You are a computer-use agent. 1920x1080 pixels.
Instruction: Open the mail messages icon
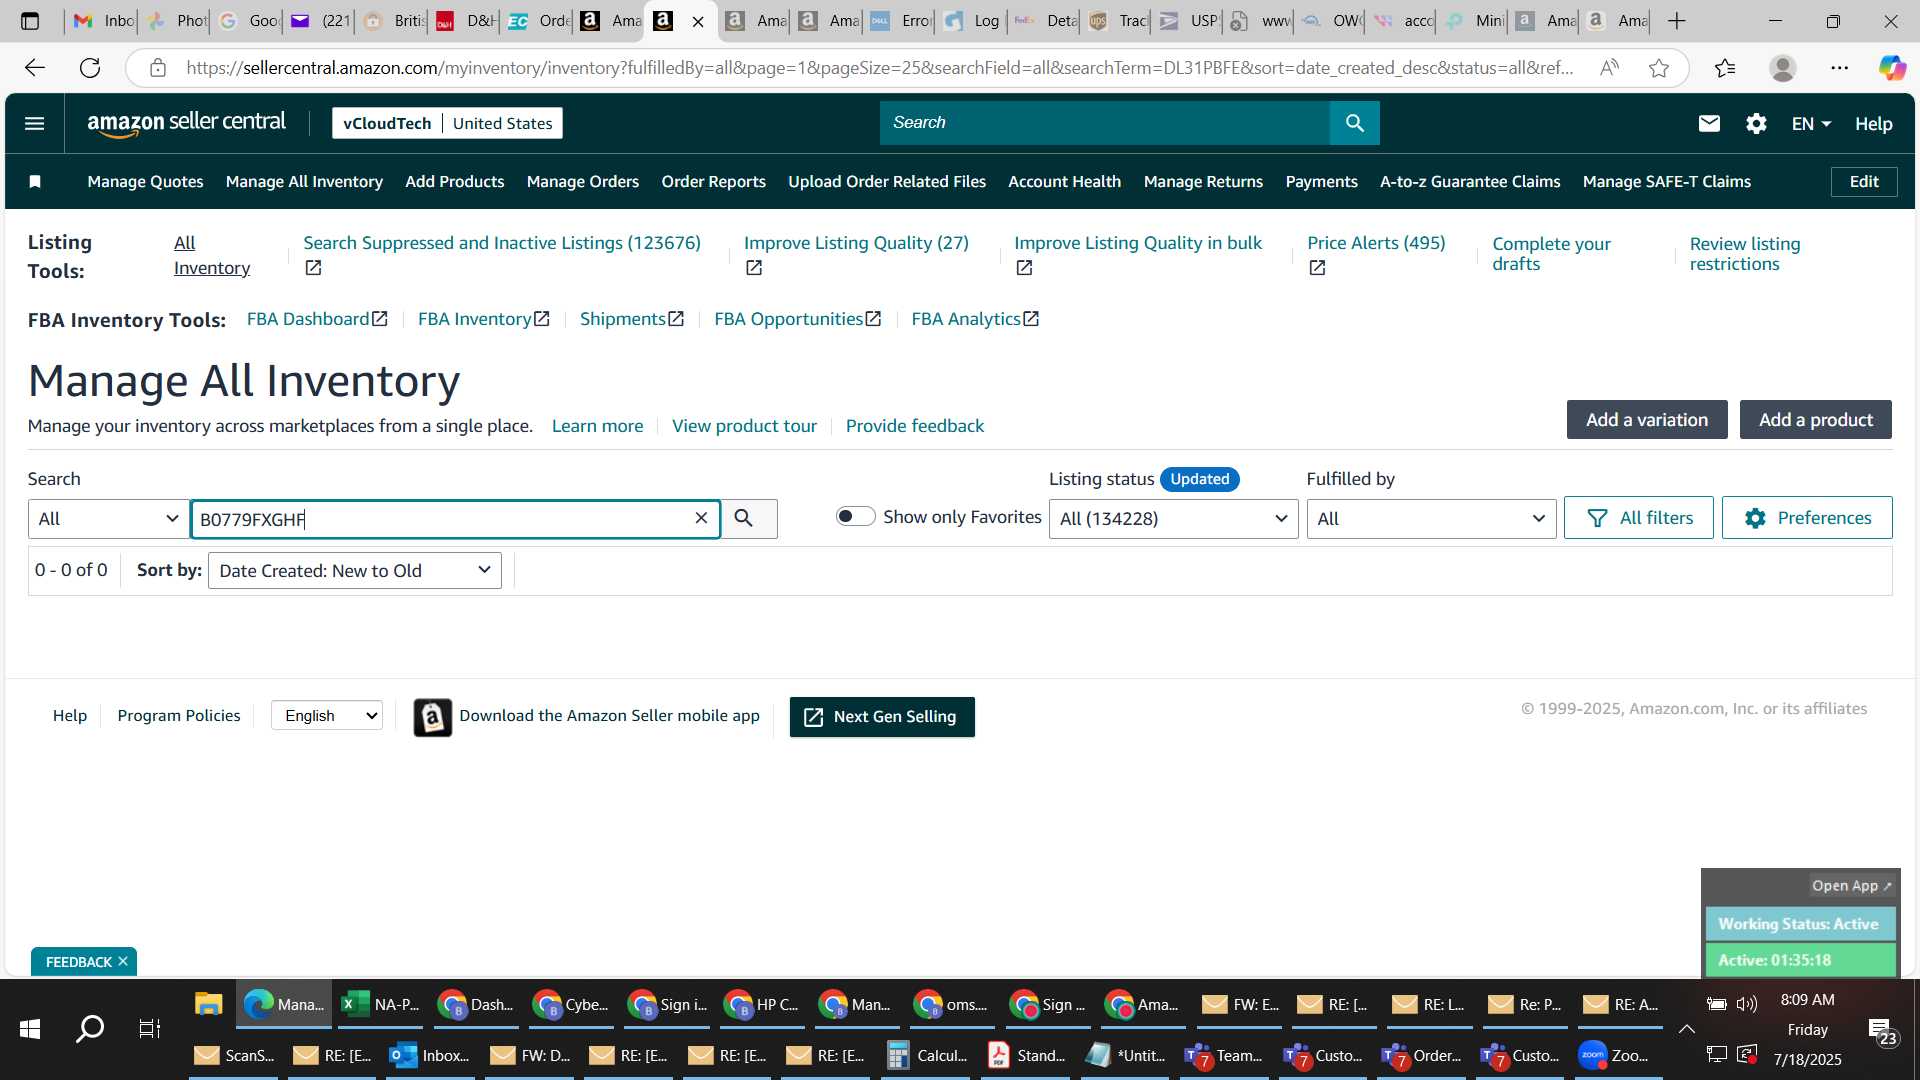click(x=1709, y=123)
